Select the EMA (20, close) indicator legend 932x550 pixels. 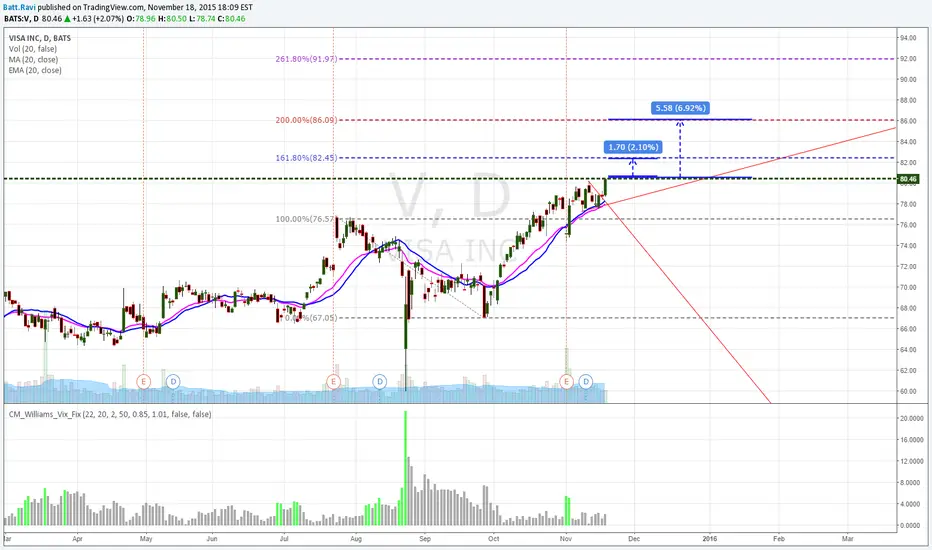point(35,70)
